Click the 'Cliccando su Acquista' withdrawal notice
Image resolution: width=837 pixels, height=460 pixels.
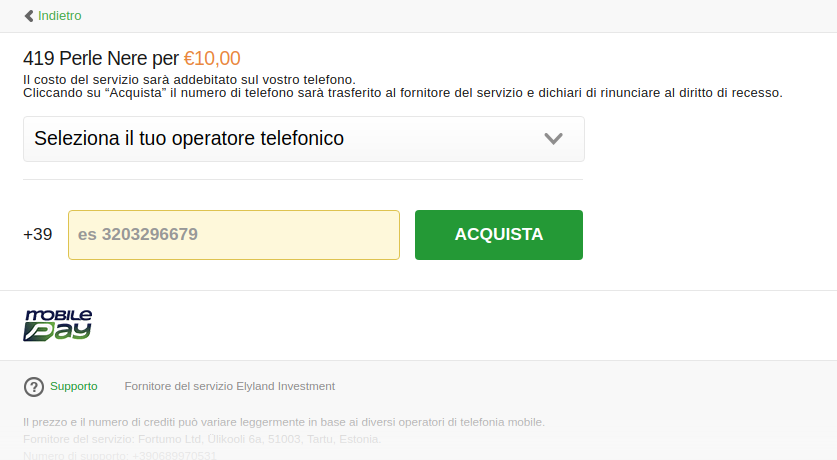point(402,93)
